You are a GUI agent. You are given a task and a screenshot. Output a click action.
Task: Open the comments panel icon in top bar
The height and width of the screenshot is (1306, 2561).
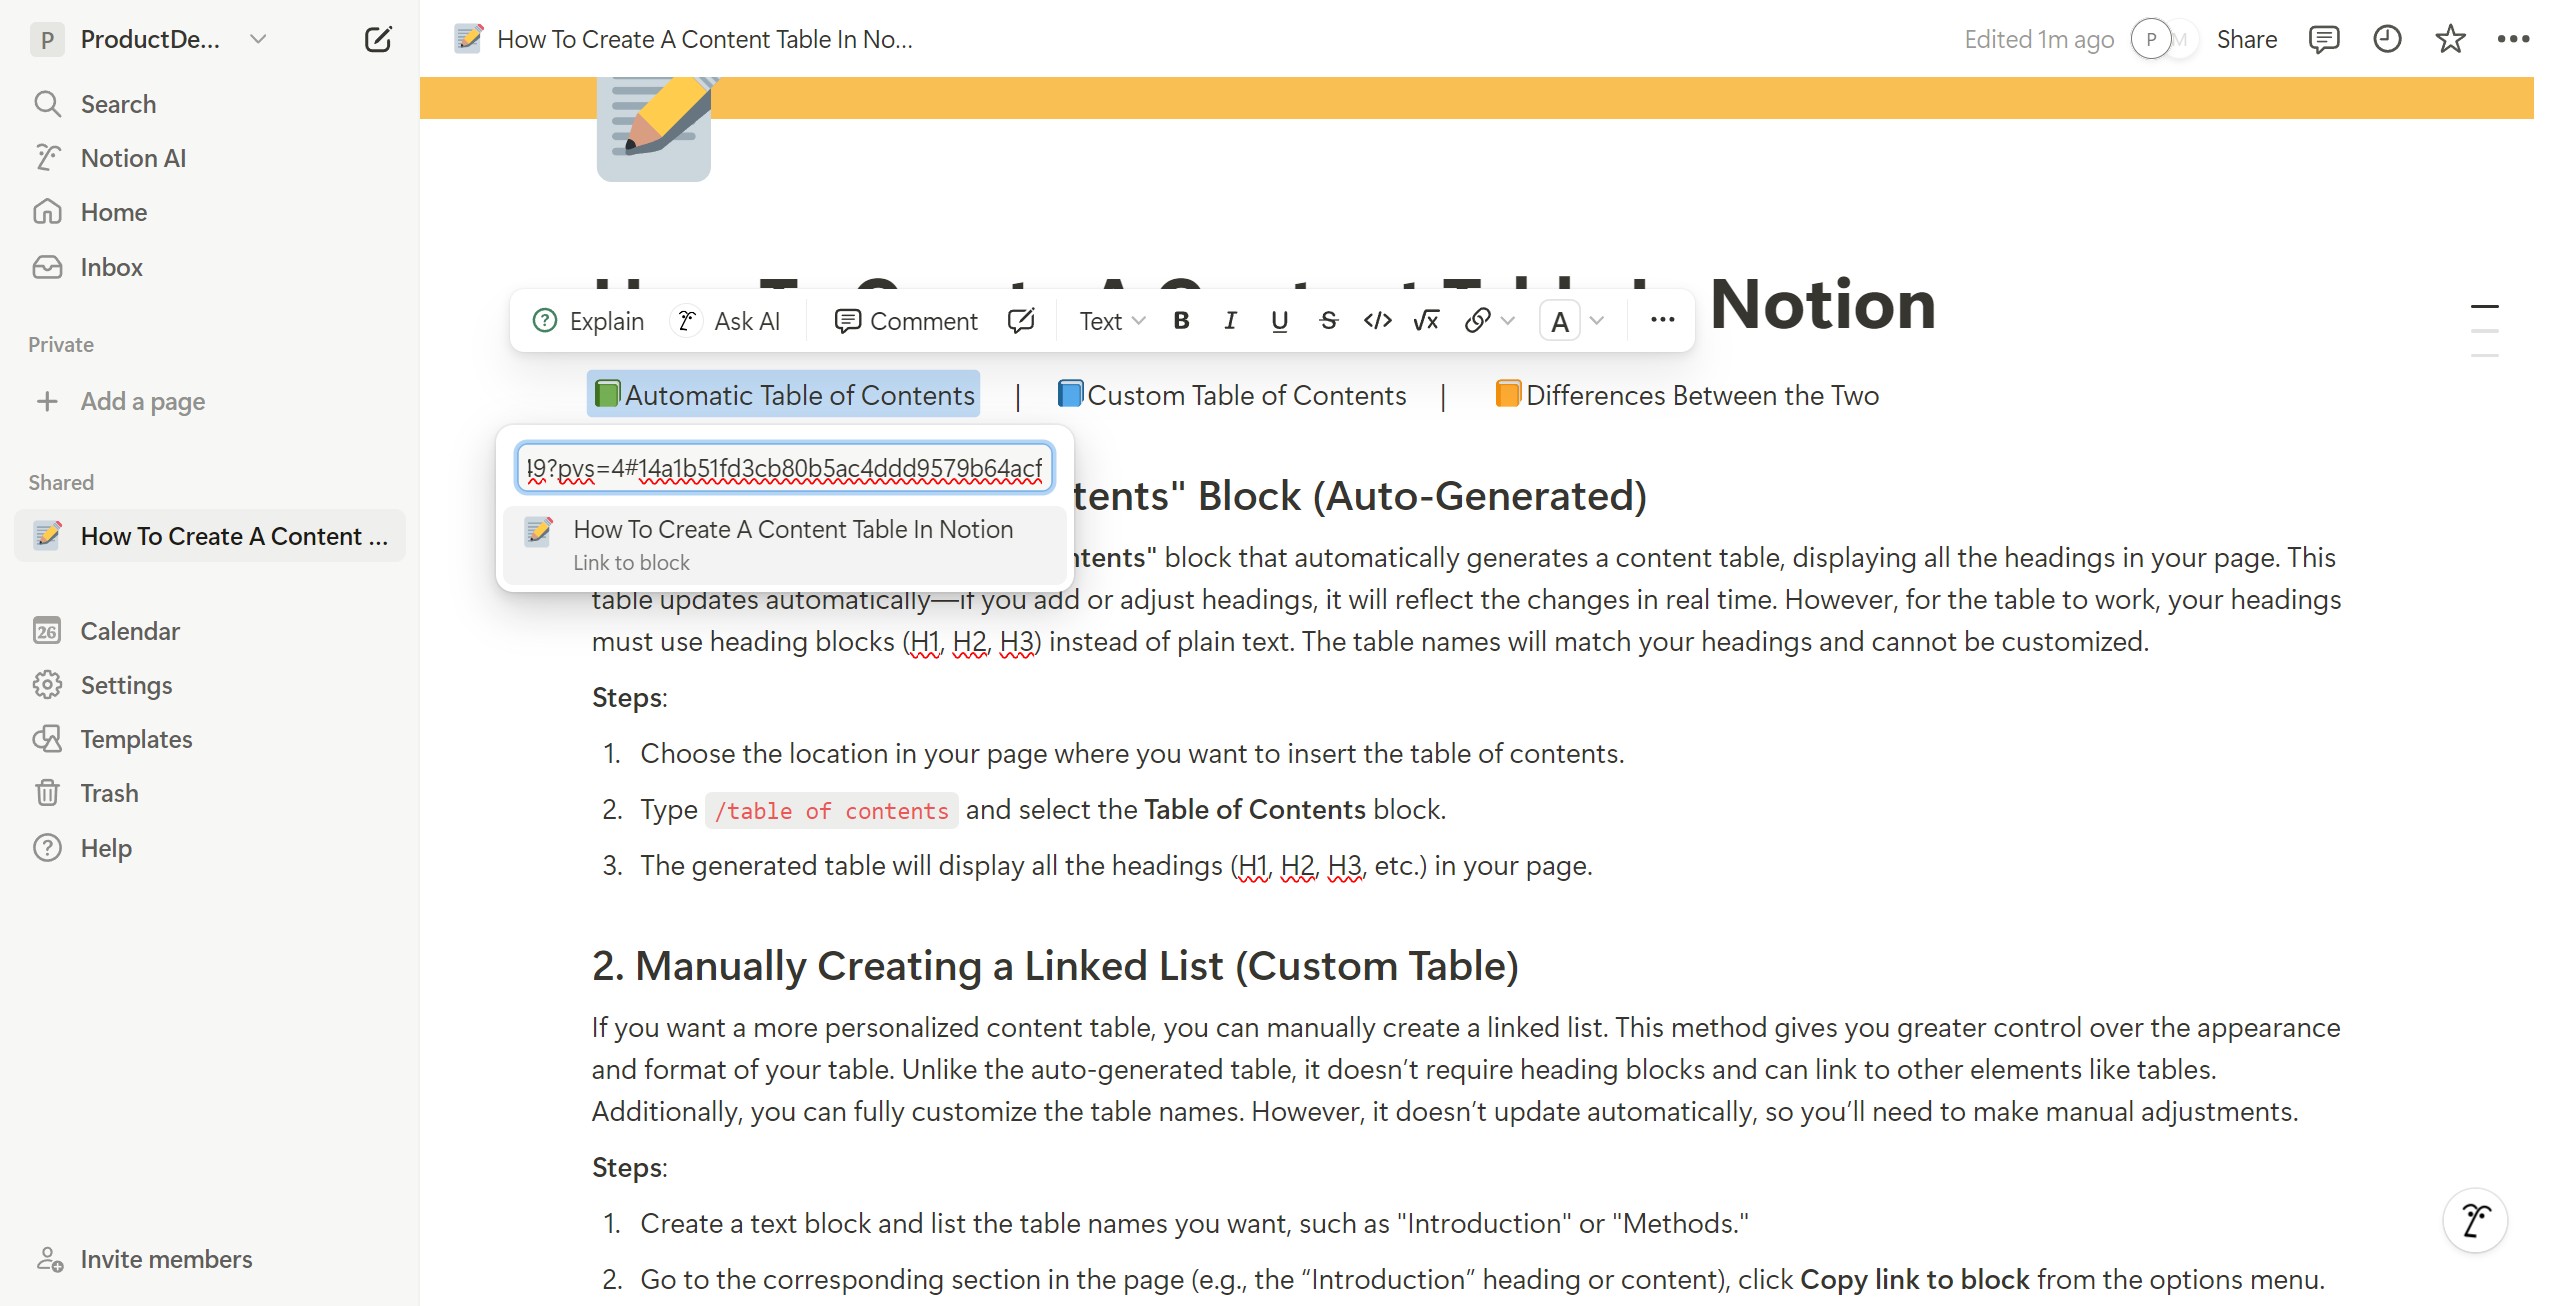2323,40
